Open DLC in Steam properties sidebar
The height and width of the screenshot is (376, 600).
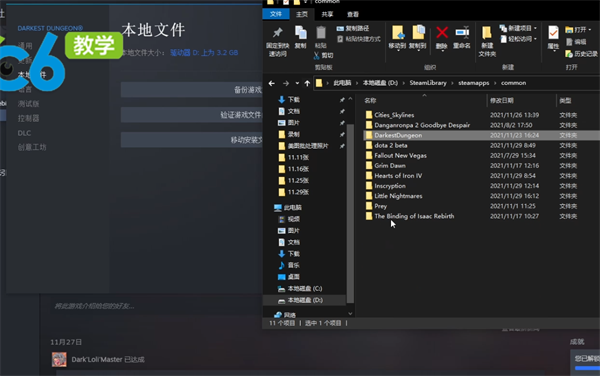coord(24,133)
